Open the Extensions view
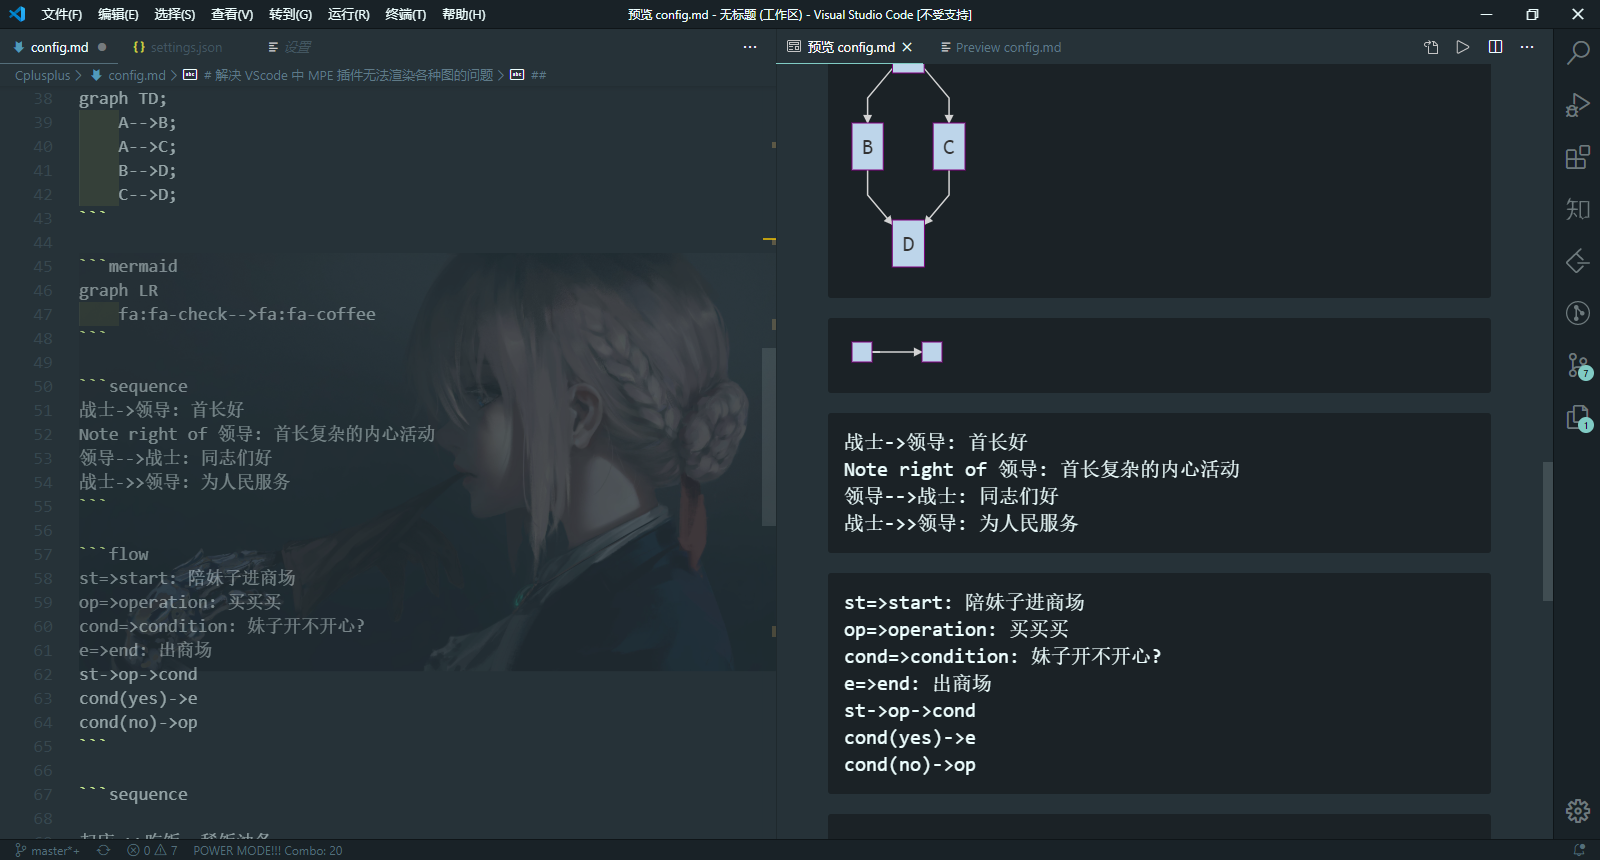 [x=1578, y=157]
